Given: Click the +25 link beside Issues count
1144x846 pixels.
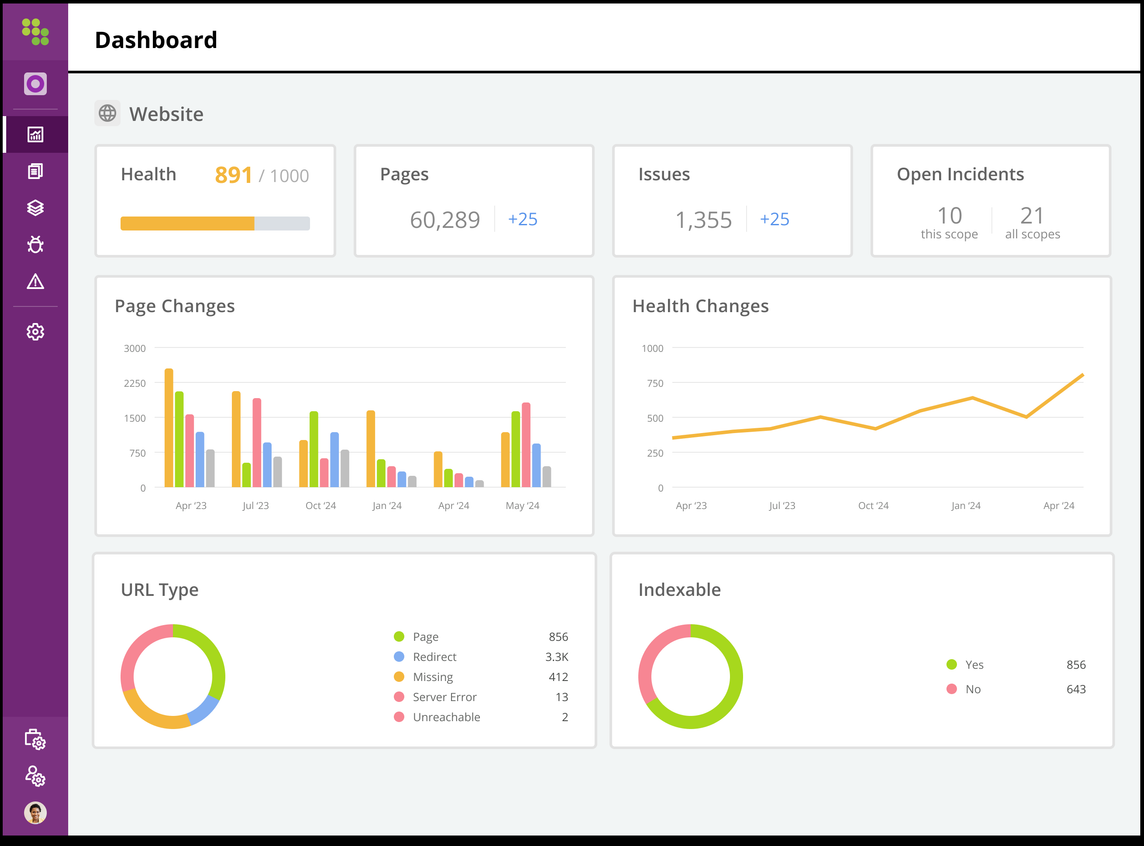Looking at the screenshot, I should click(775, 219).
